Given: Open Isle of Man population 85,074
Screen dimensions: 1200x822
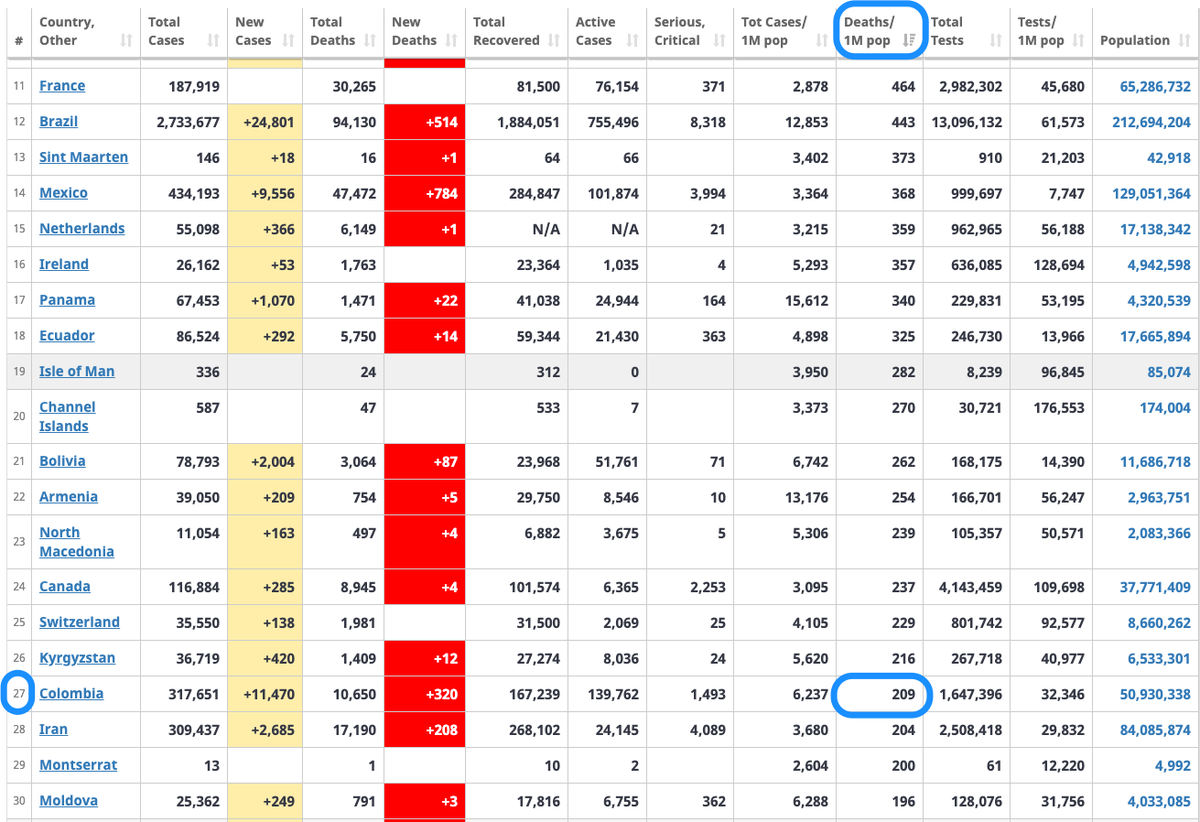Looking at the screenshot, I should tap(1169, 372).
